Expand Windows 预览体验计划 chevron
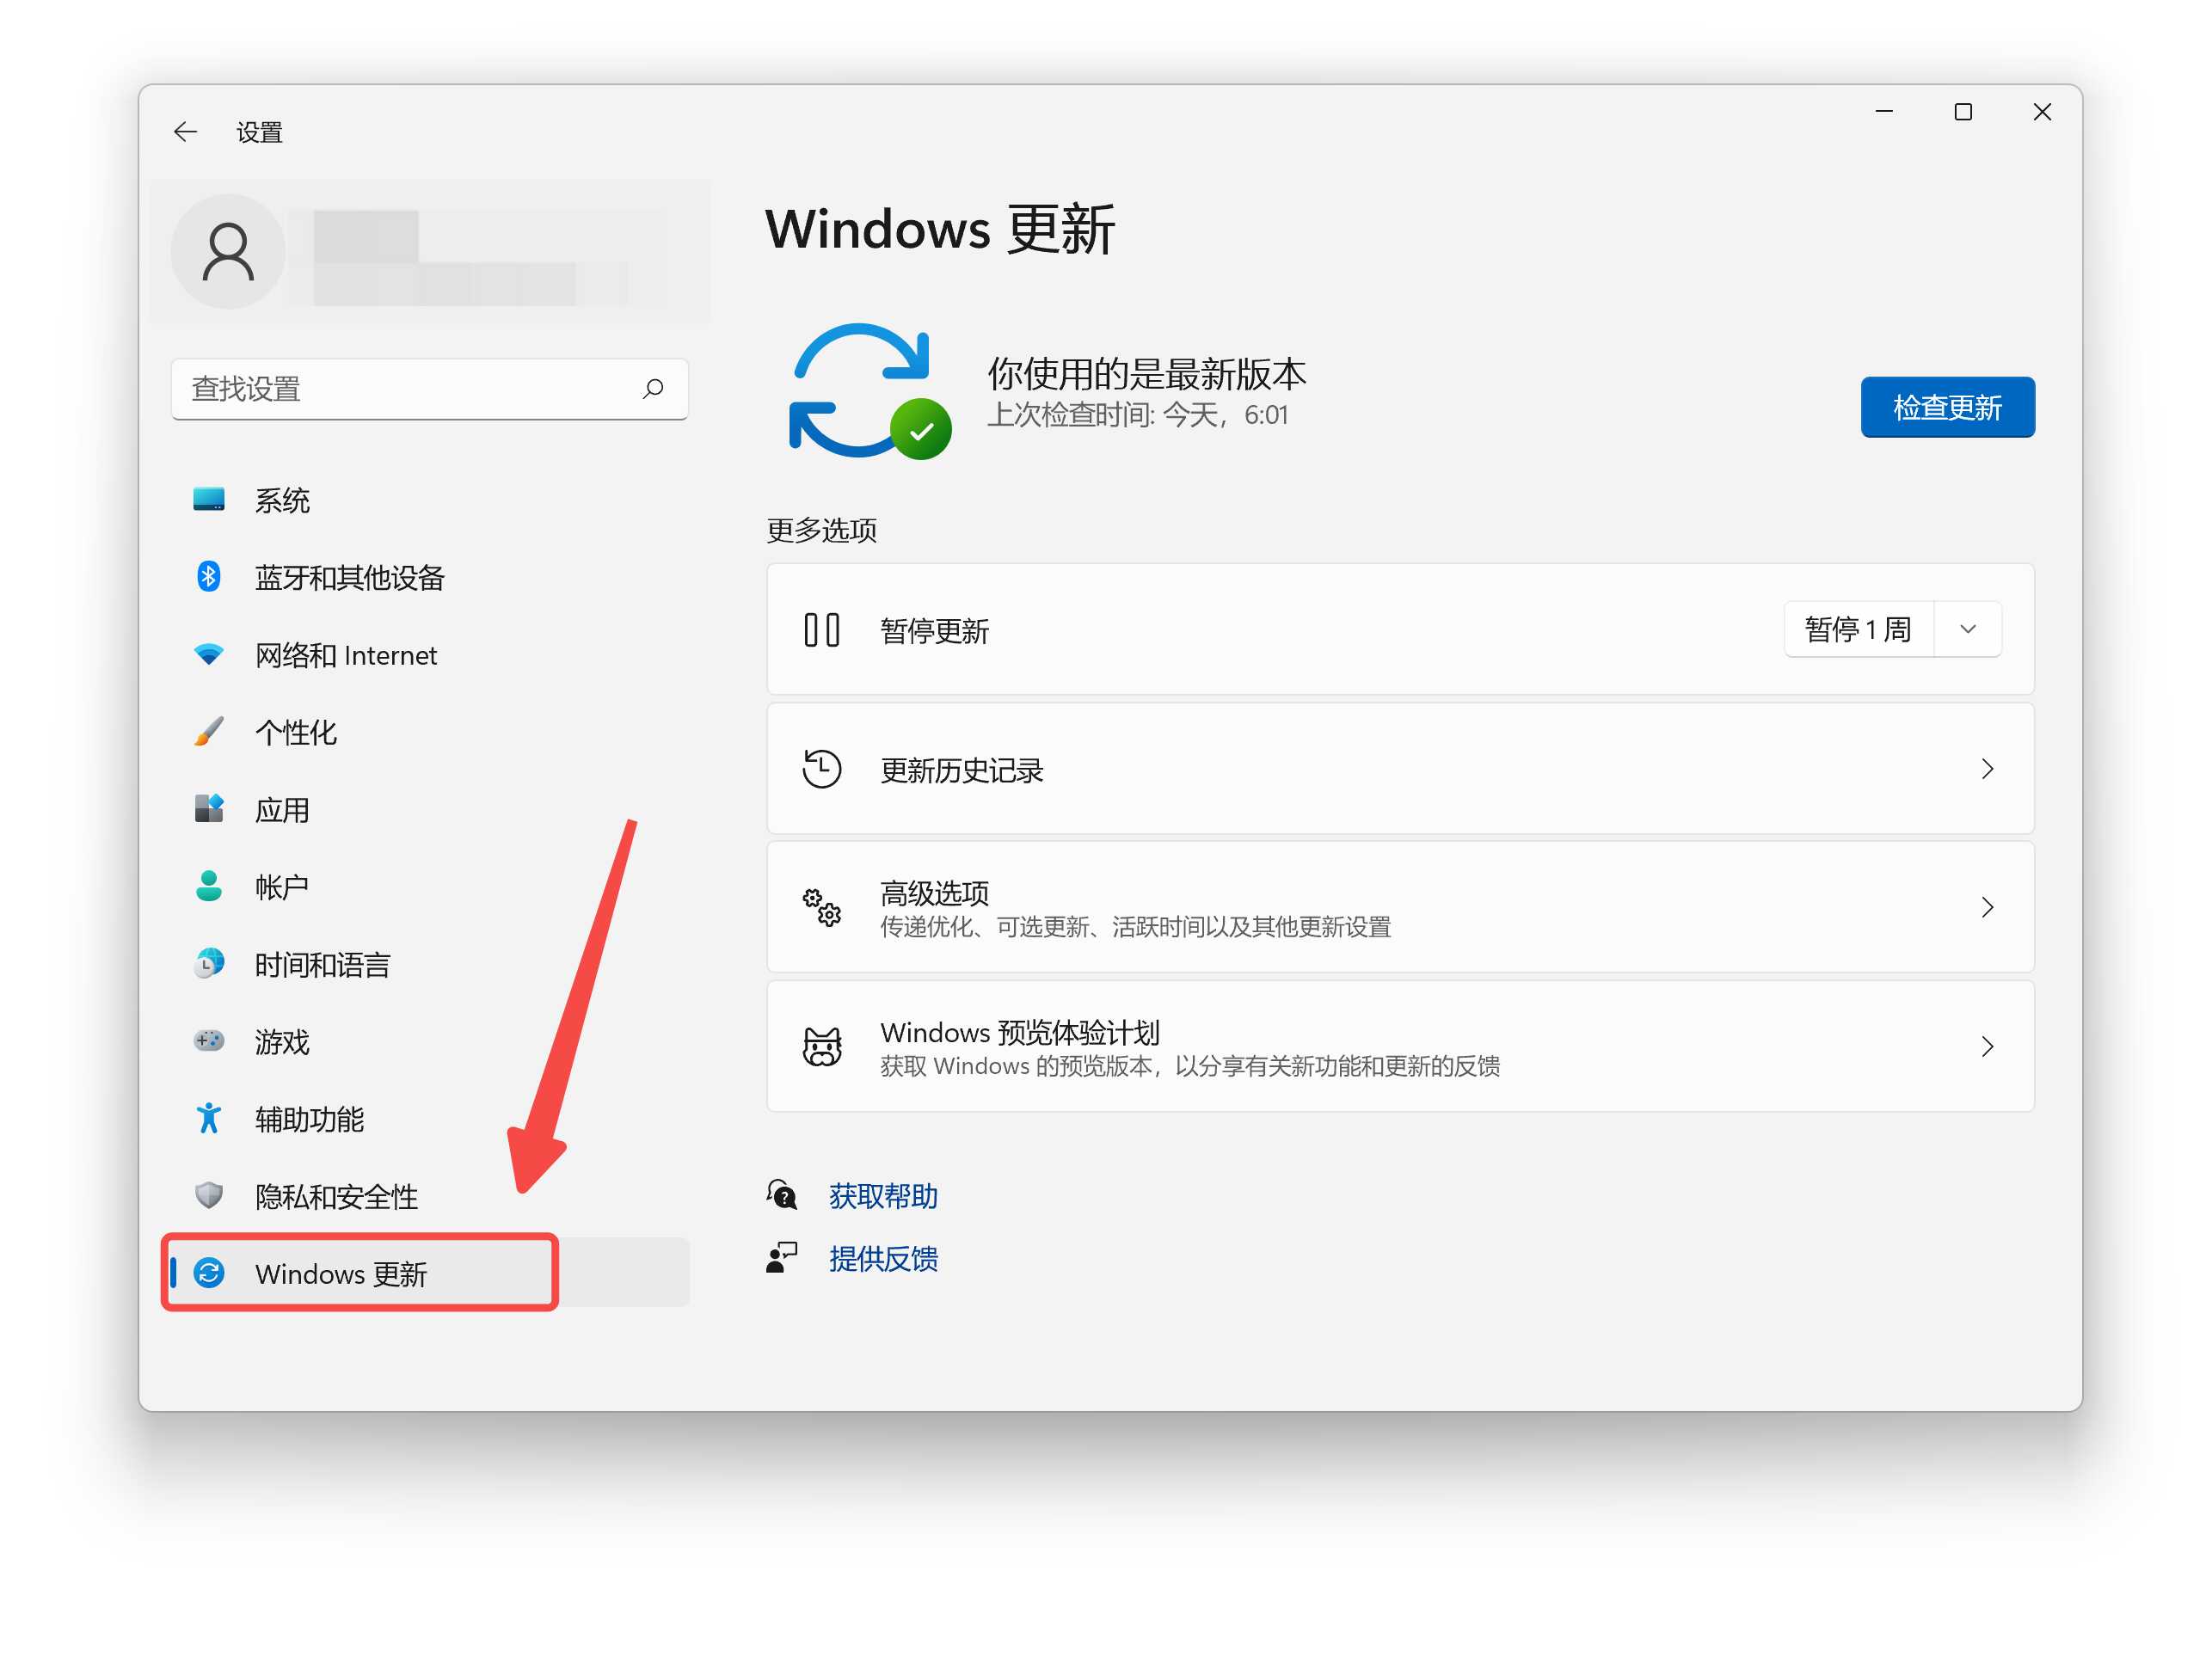Viewport: 2212px width, 1657px height. pyautogui.click(x=1987, y=1046)
